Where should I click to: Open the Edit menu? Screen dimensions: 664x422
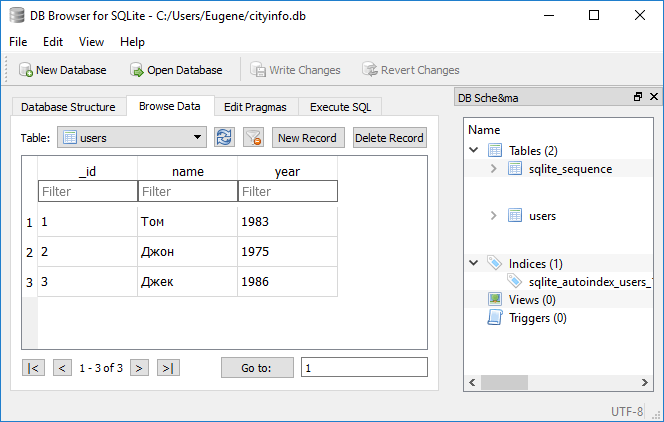click(53, 42)
